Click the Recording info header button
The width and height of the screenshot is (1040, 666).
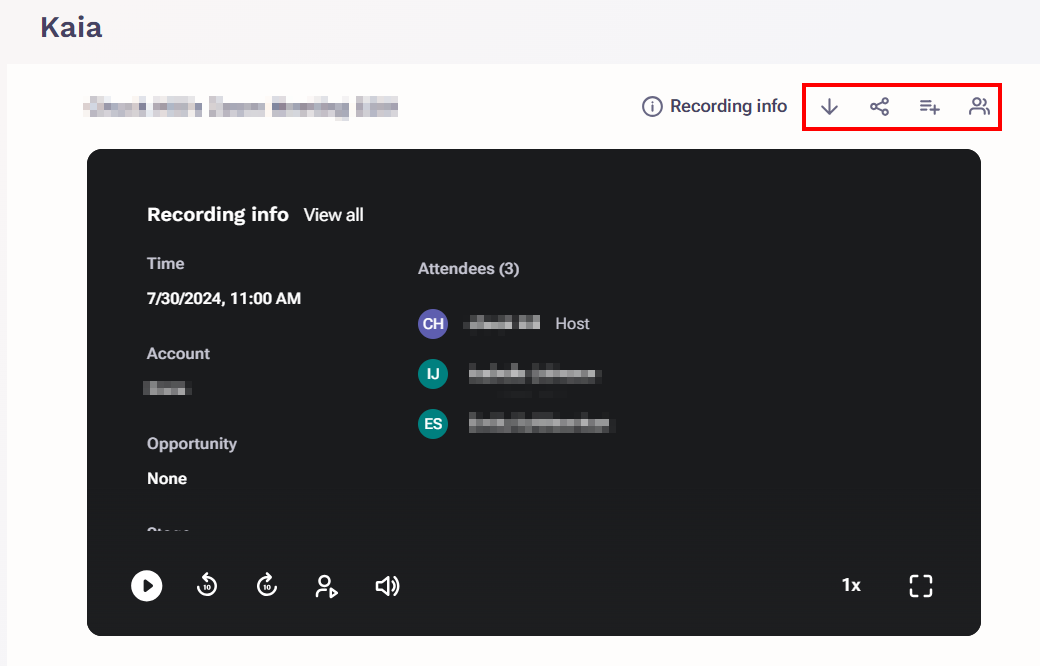coord(714,106)
